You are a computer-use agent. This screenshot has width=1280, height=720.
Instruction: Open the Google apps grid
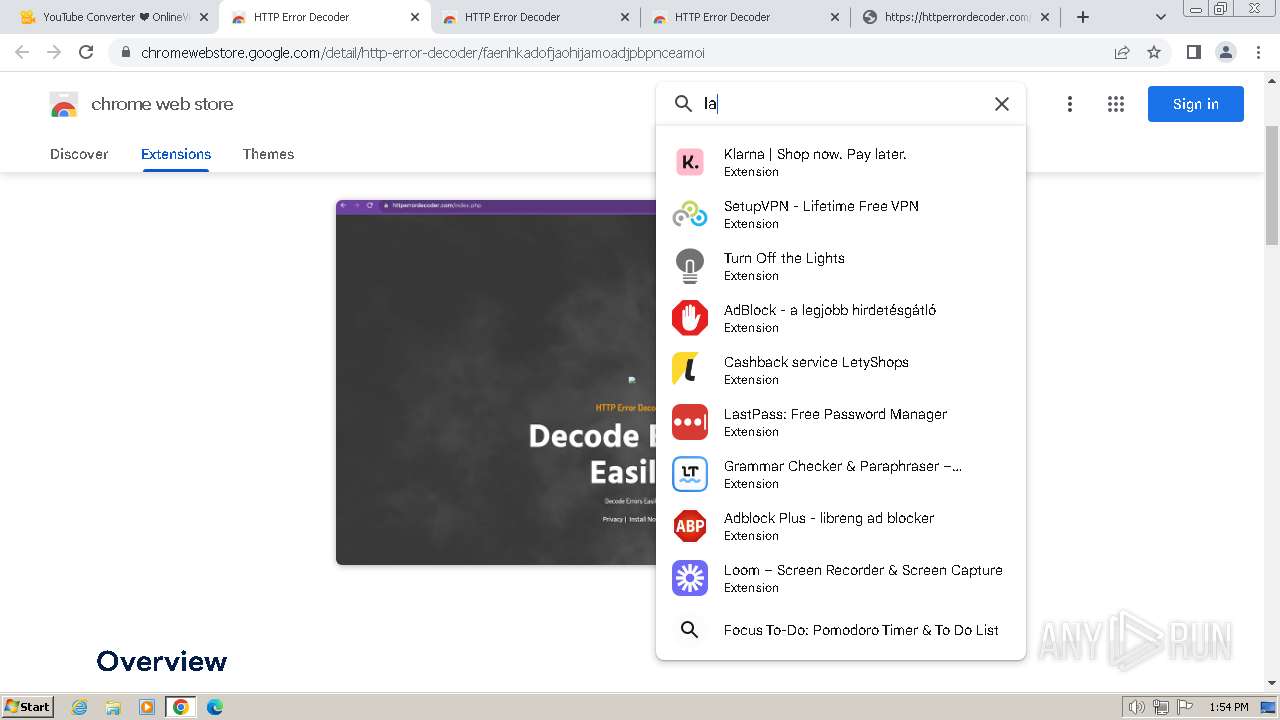point(1116,104)
